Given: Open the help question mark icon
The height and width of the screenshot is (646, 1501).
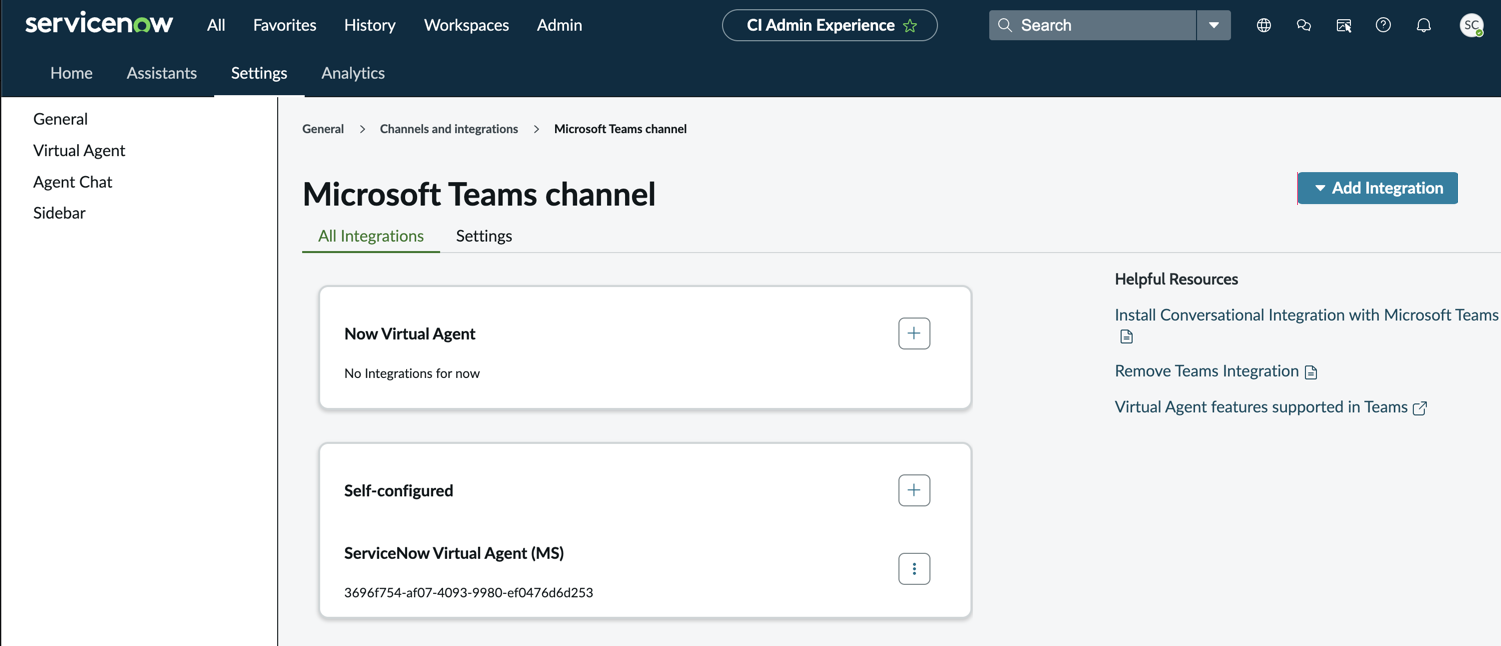Looking at the screenshot, I should pyautogui.click(x=1383, y=25).
